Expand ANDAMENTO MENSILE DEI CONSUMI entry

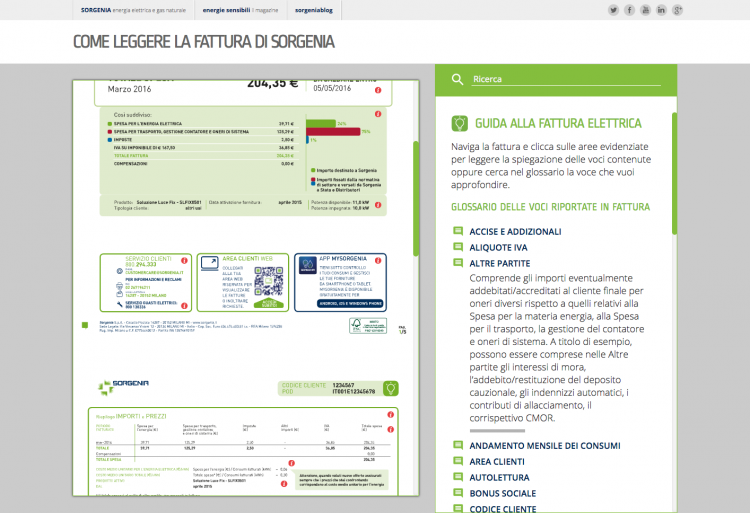coord(544,446)
